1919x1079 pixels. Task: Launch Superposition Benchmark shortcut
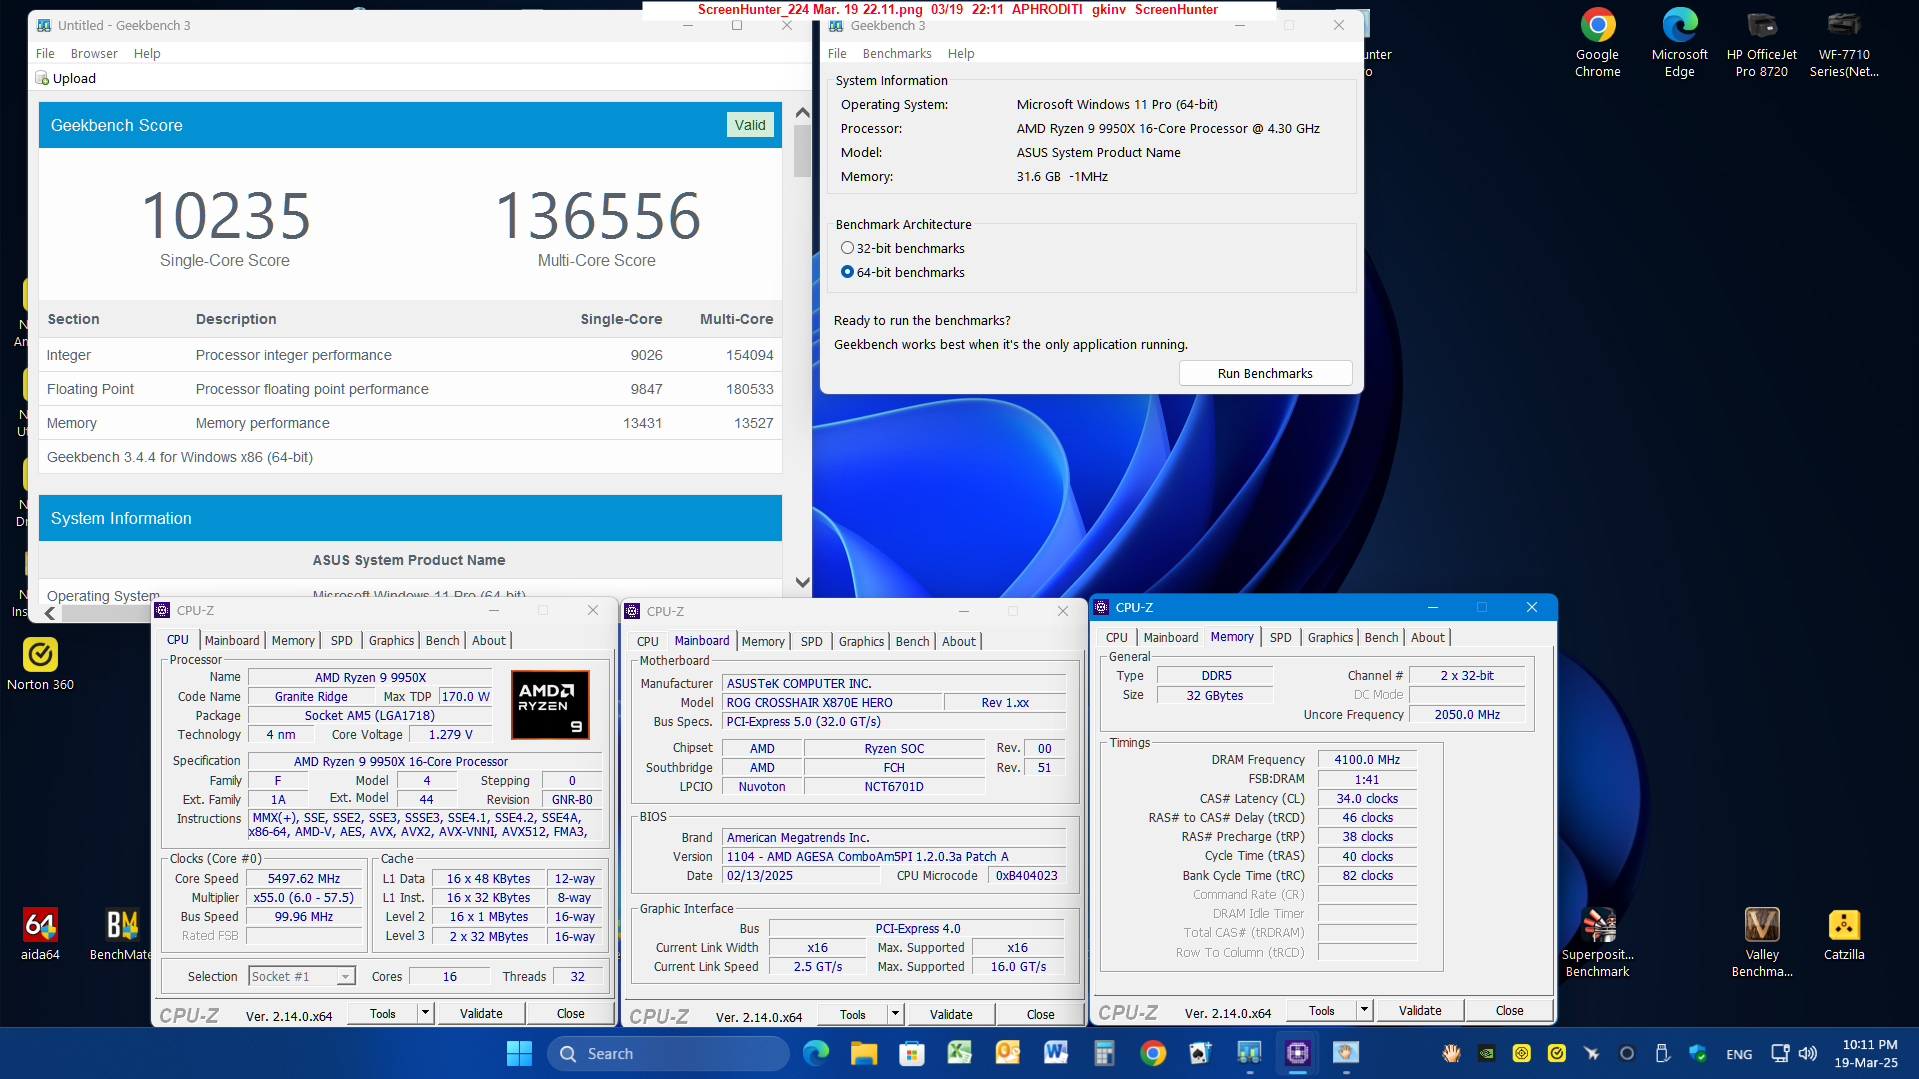1597,942
